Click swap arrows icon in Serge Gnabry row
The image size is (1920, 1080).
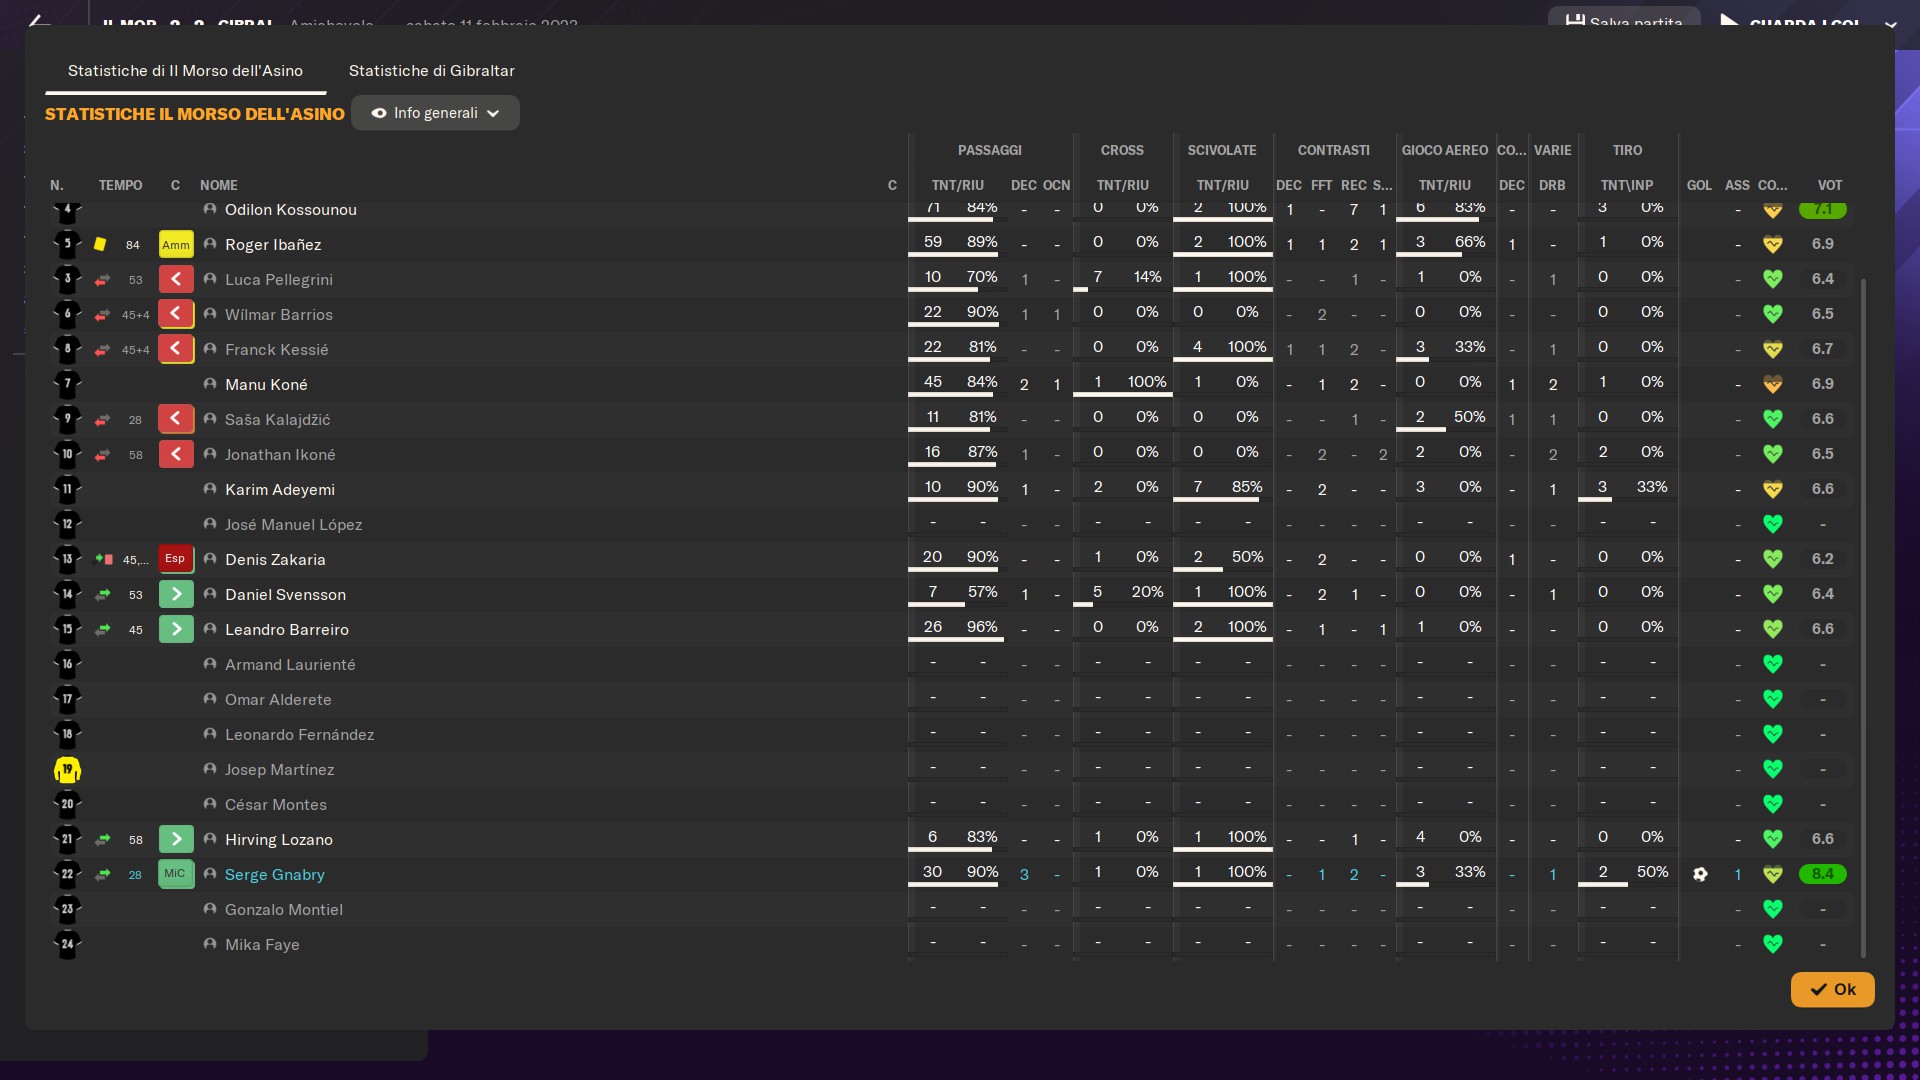pyautogui.click(x=102, y=875)
